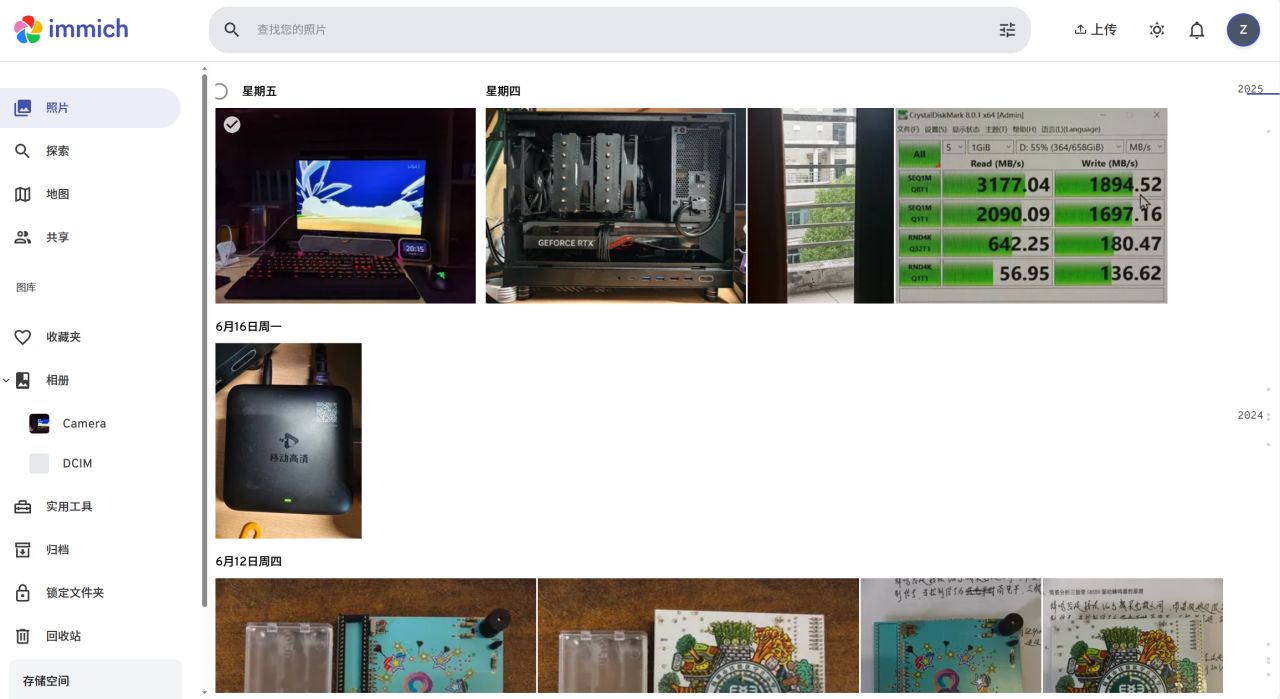Click the sidebar vertical scrollbar
Viewport: 1280px width, 699px height.
tap(205, 340)
